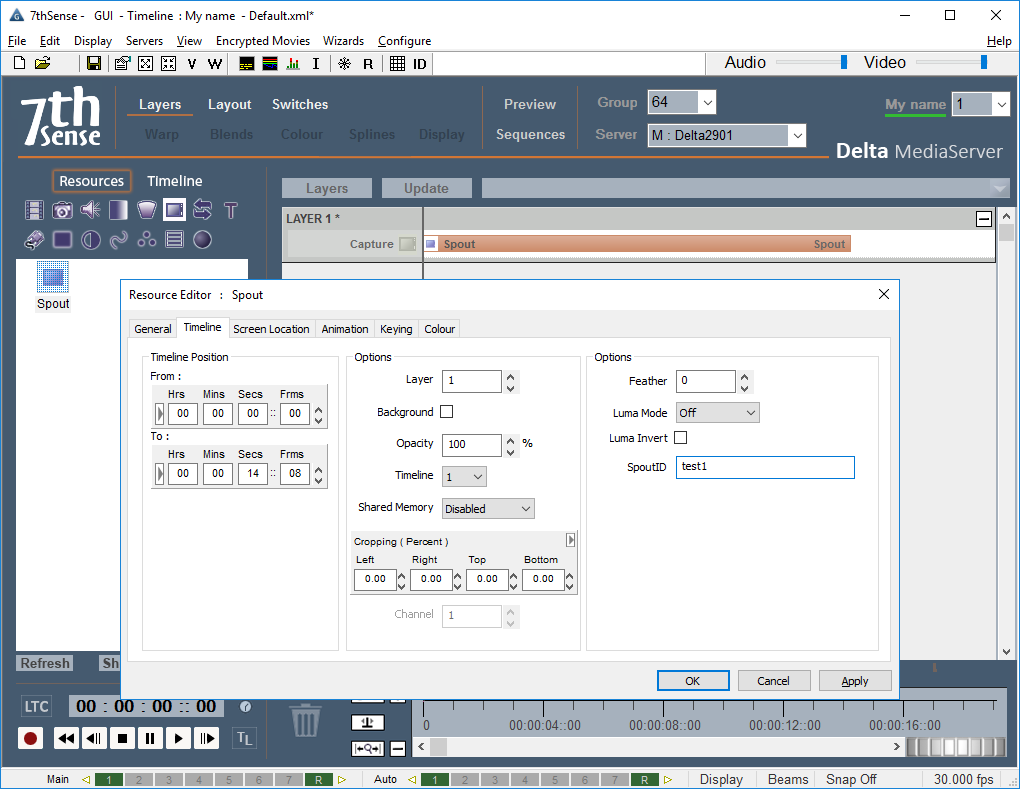
Task: Open the Encrypted Movies menu
Action: pos(263,41)
